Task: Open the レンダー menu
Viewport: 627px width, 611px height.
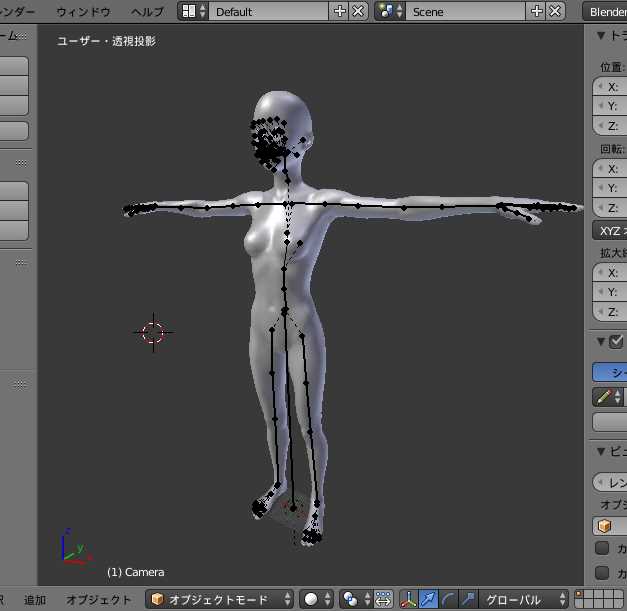Action: click(x=17, y=12)
